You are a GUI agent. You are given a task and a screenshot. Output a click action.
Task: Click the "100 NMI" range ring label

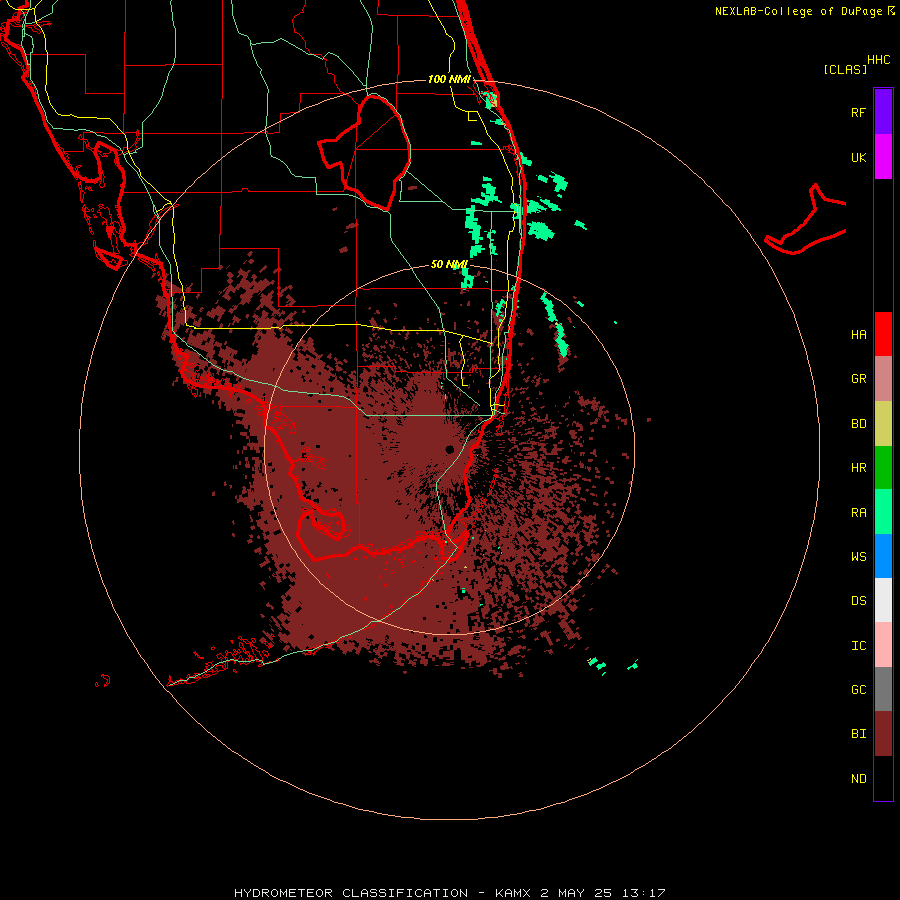[x=449, y=79]
